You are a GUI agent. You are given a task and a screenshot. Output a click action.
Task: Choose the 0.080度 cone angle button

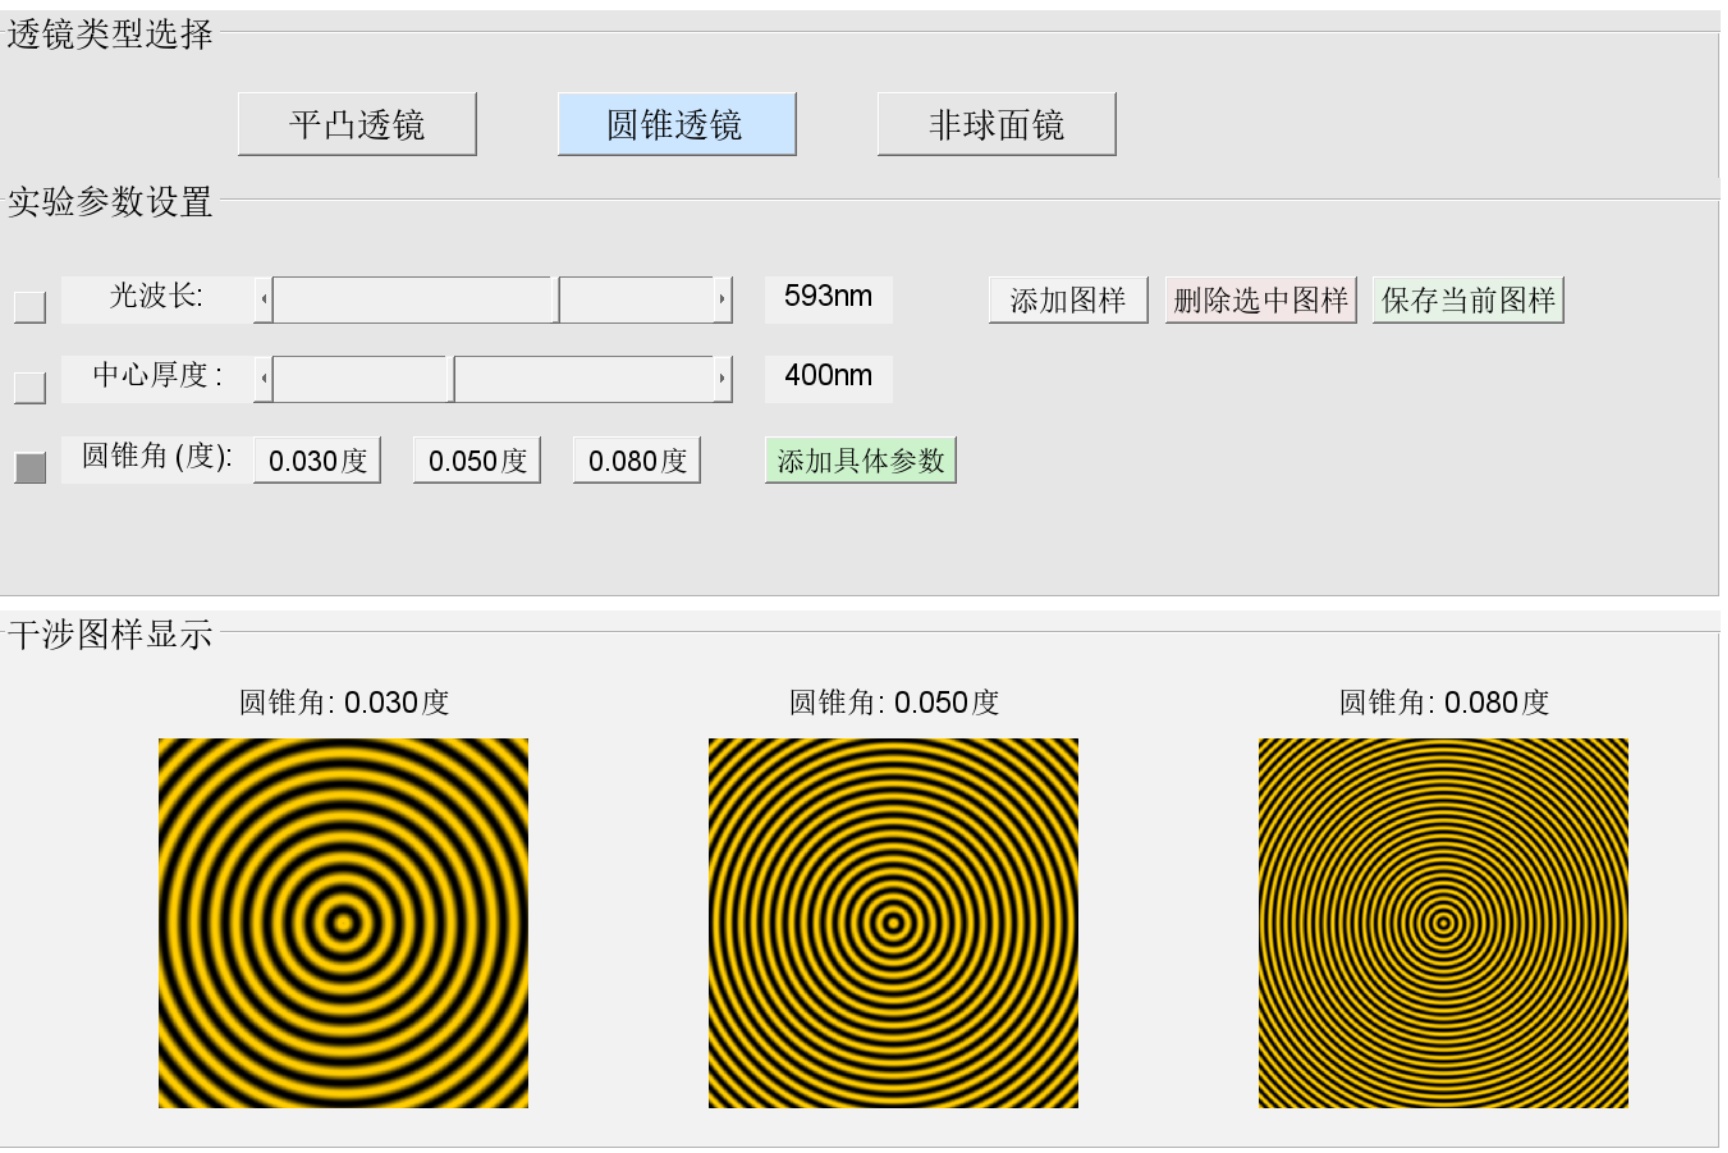(637, 461)
